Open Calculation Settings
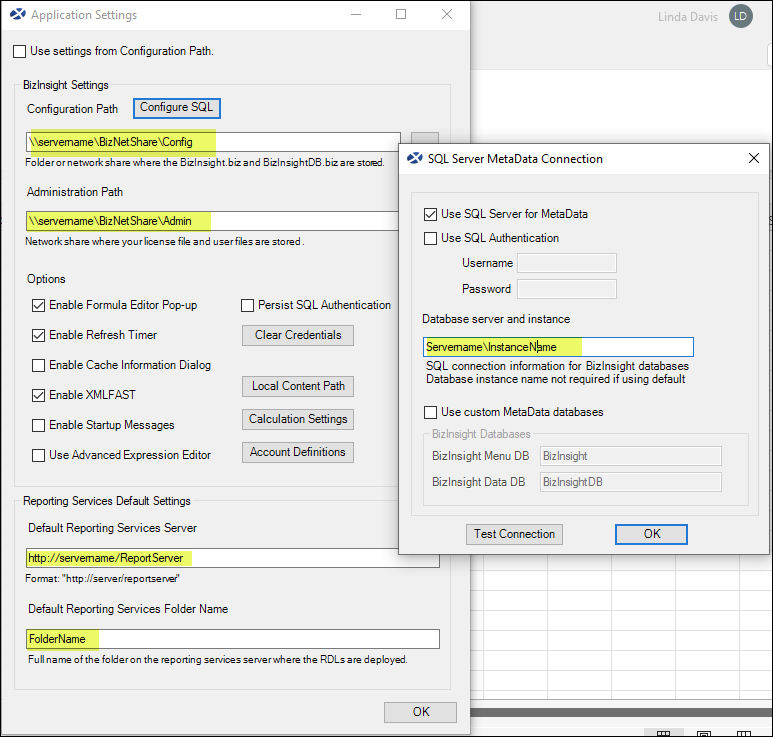 (298, 419)
